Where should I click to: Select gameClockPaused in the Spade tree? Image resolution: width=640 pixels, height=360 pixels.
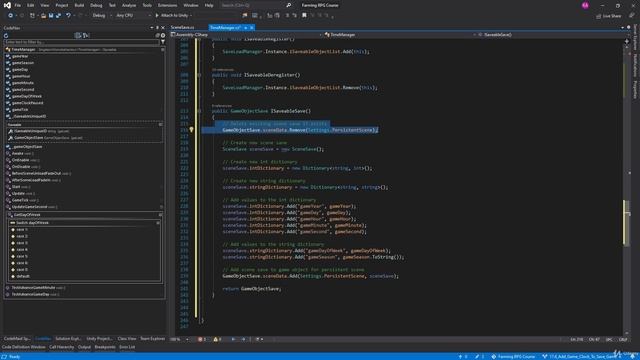[27, 103]
